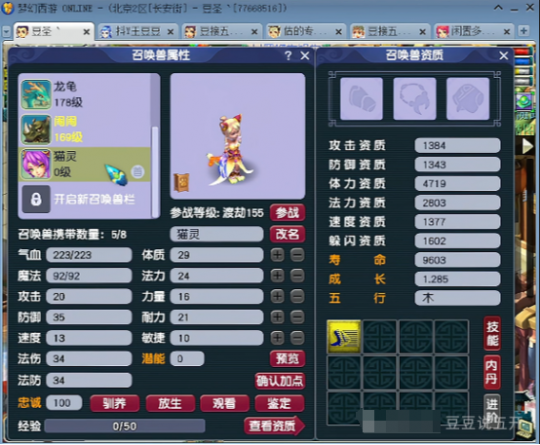540x445 pixels.
Task: Open the necklace equipment slot
Action: point(415,99)
